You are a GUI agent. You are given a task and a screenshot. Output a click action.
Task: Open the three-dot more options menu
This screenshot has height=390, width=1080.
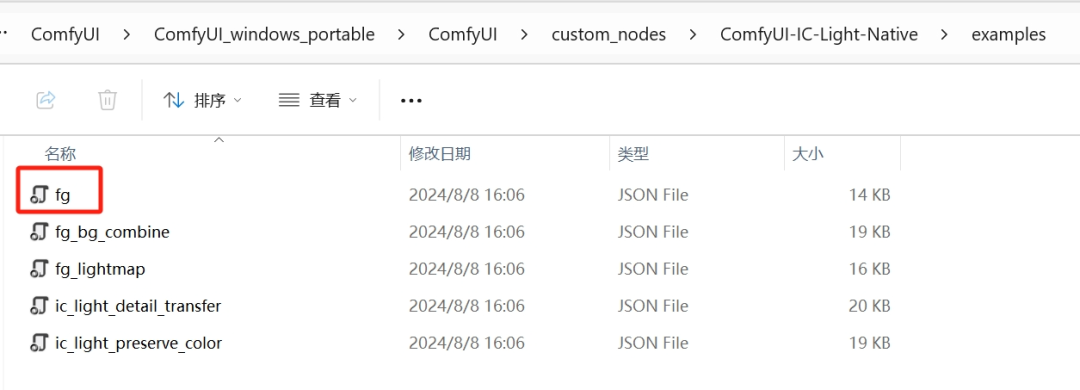[411, 101]
